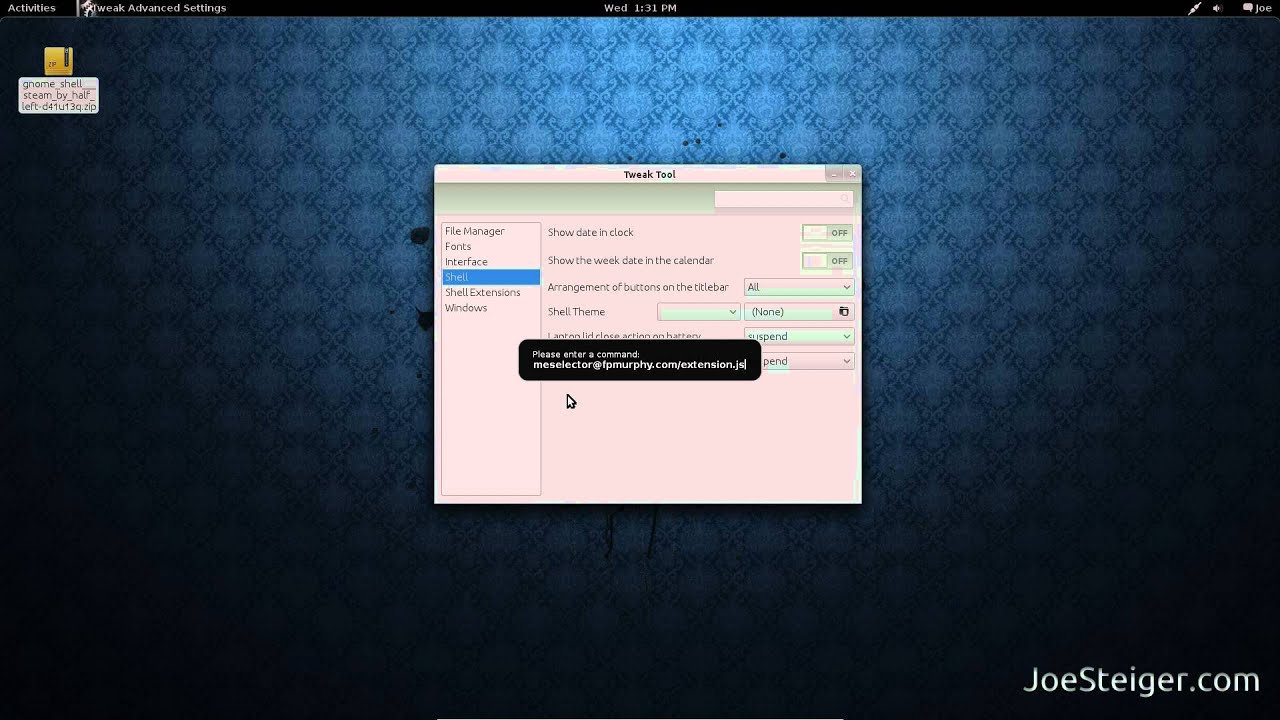Click the 'Shell Theme' label

click(576, 312)
